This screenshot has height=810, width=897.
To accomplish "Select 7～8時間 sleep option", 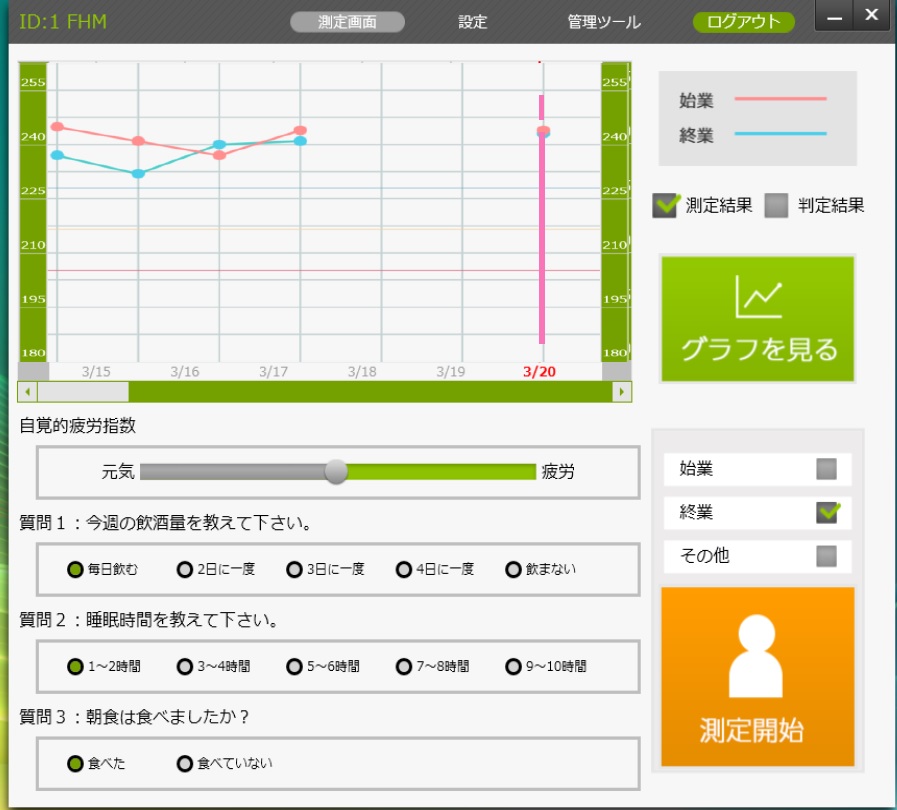I will tap(404, 666).
